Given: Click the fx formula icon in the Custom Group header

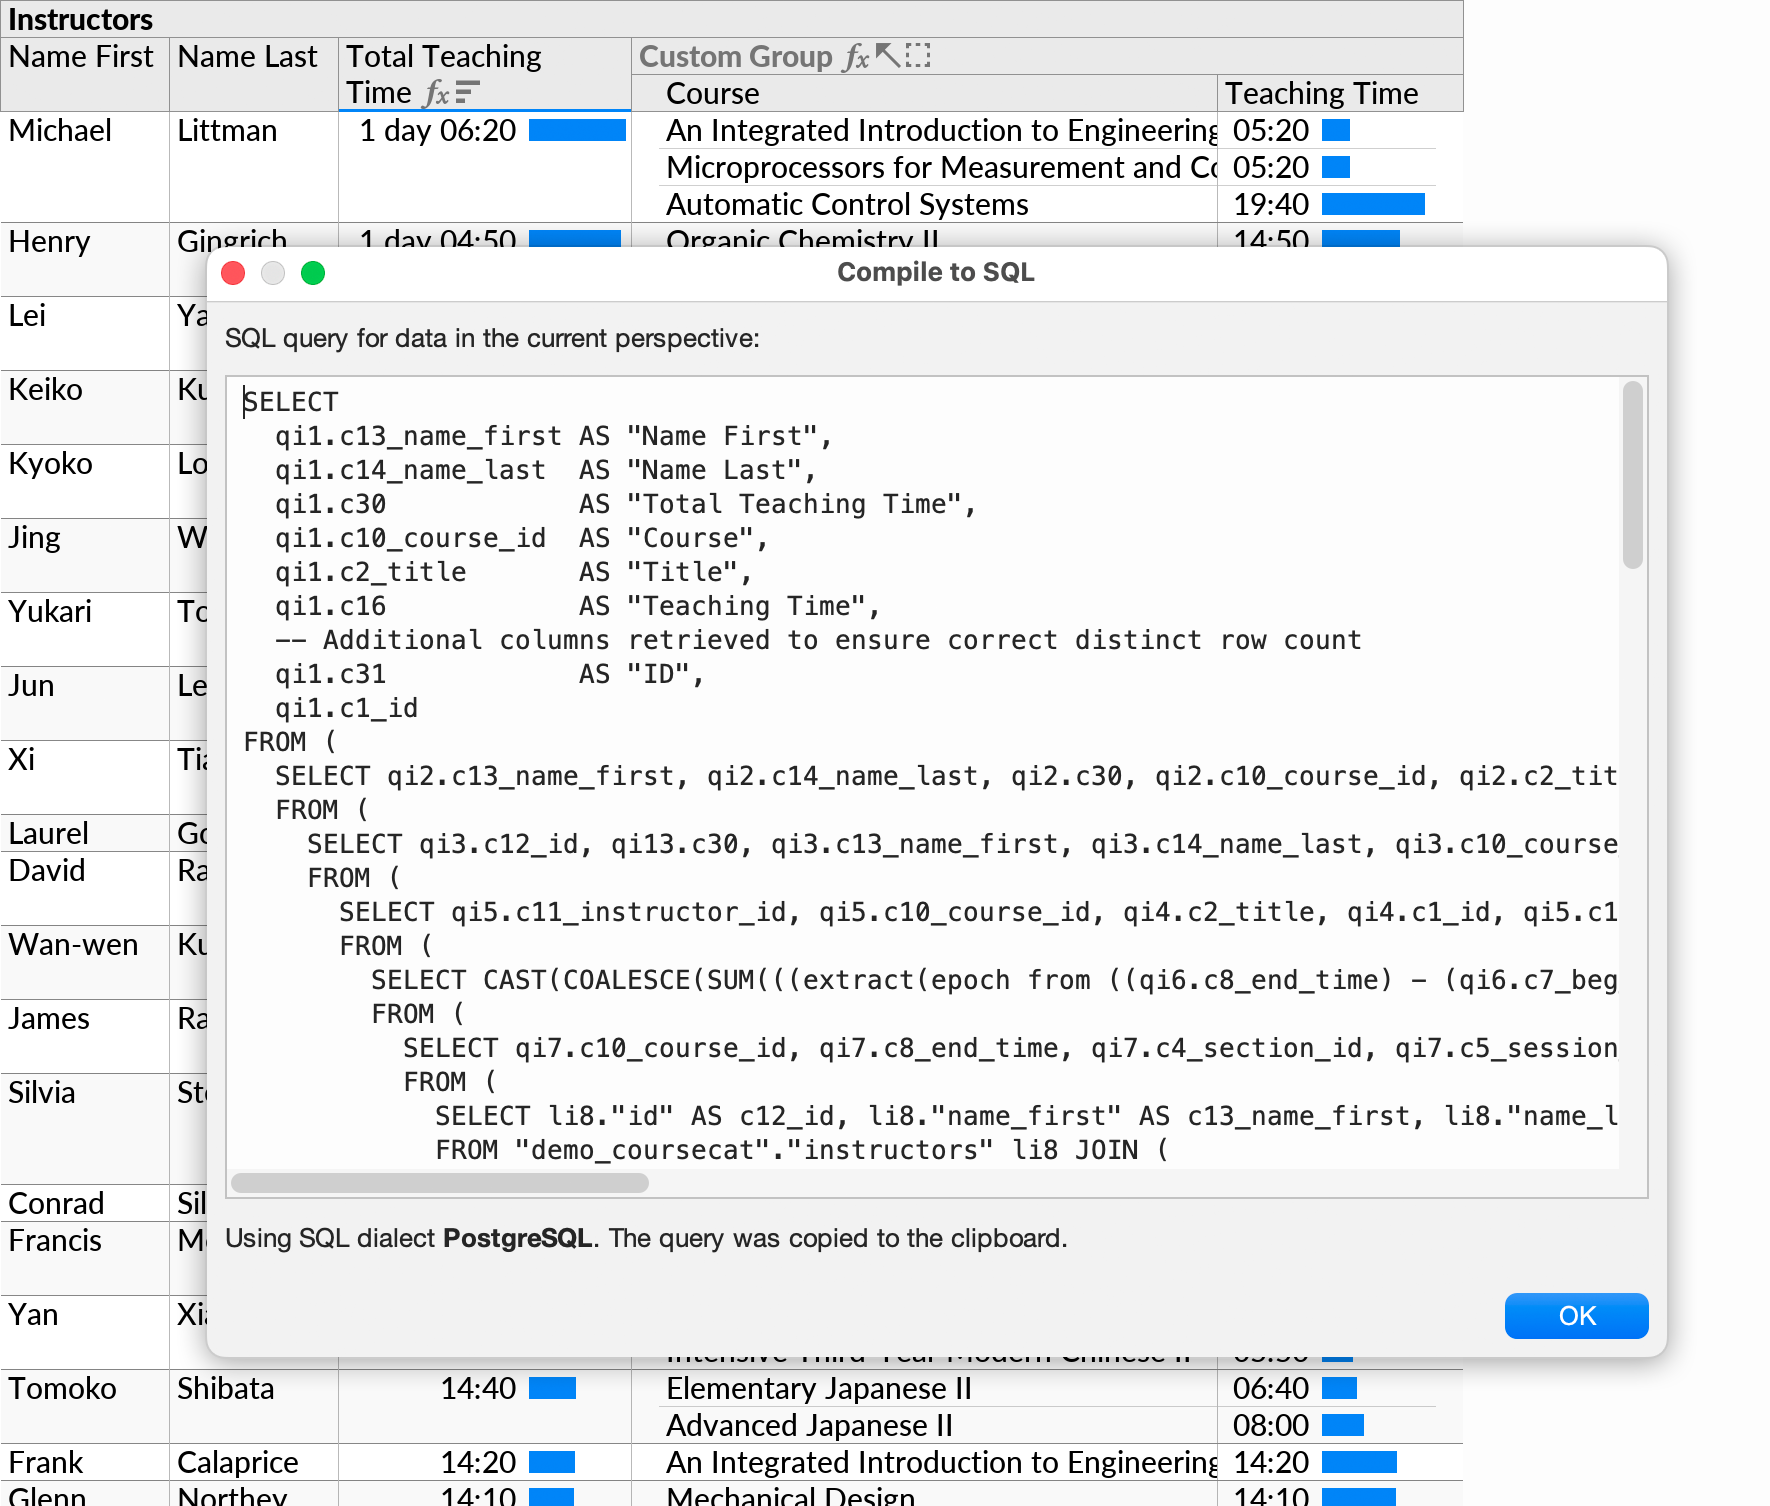Looking at the screenshot, I should 855,56.
